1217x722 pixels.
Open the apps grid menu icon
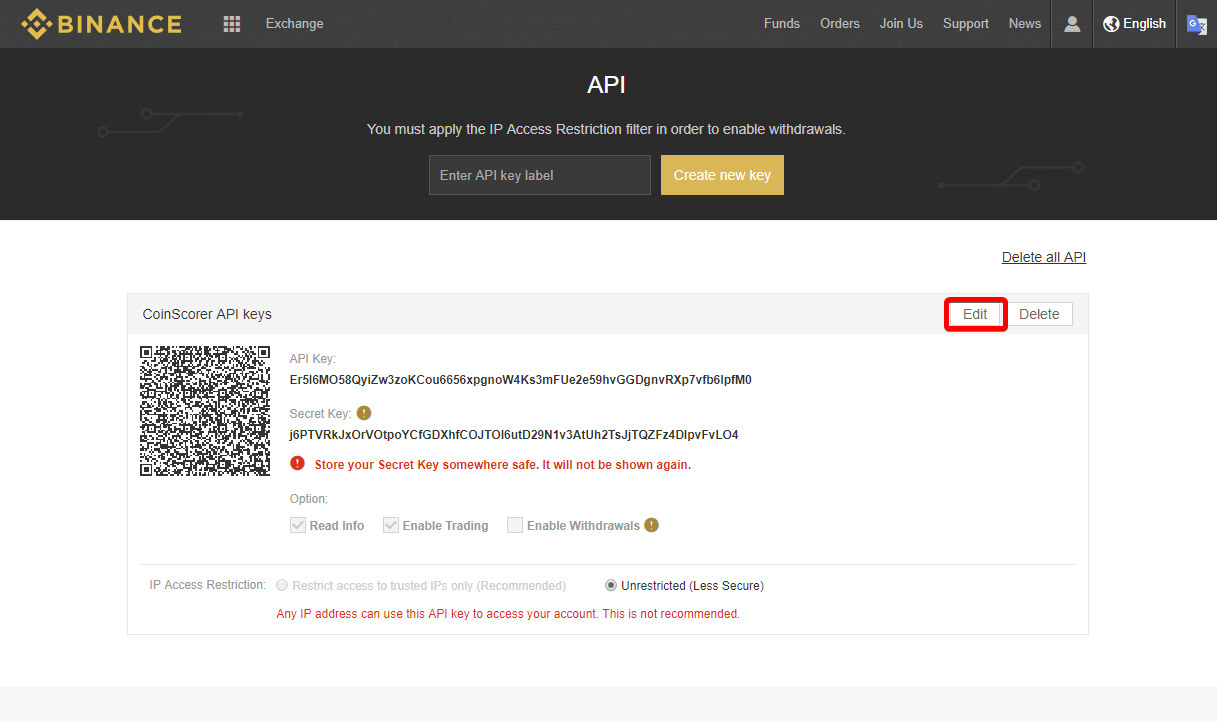(232, 24)
